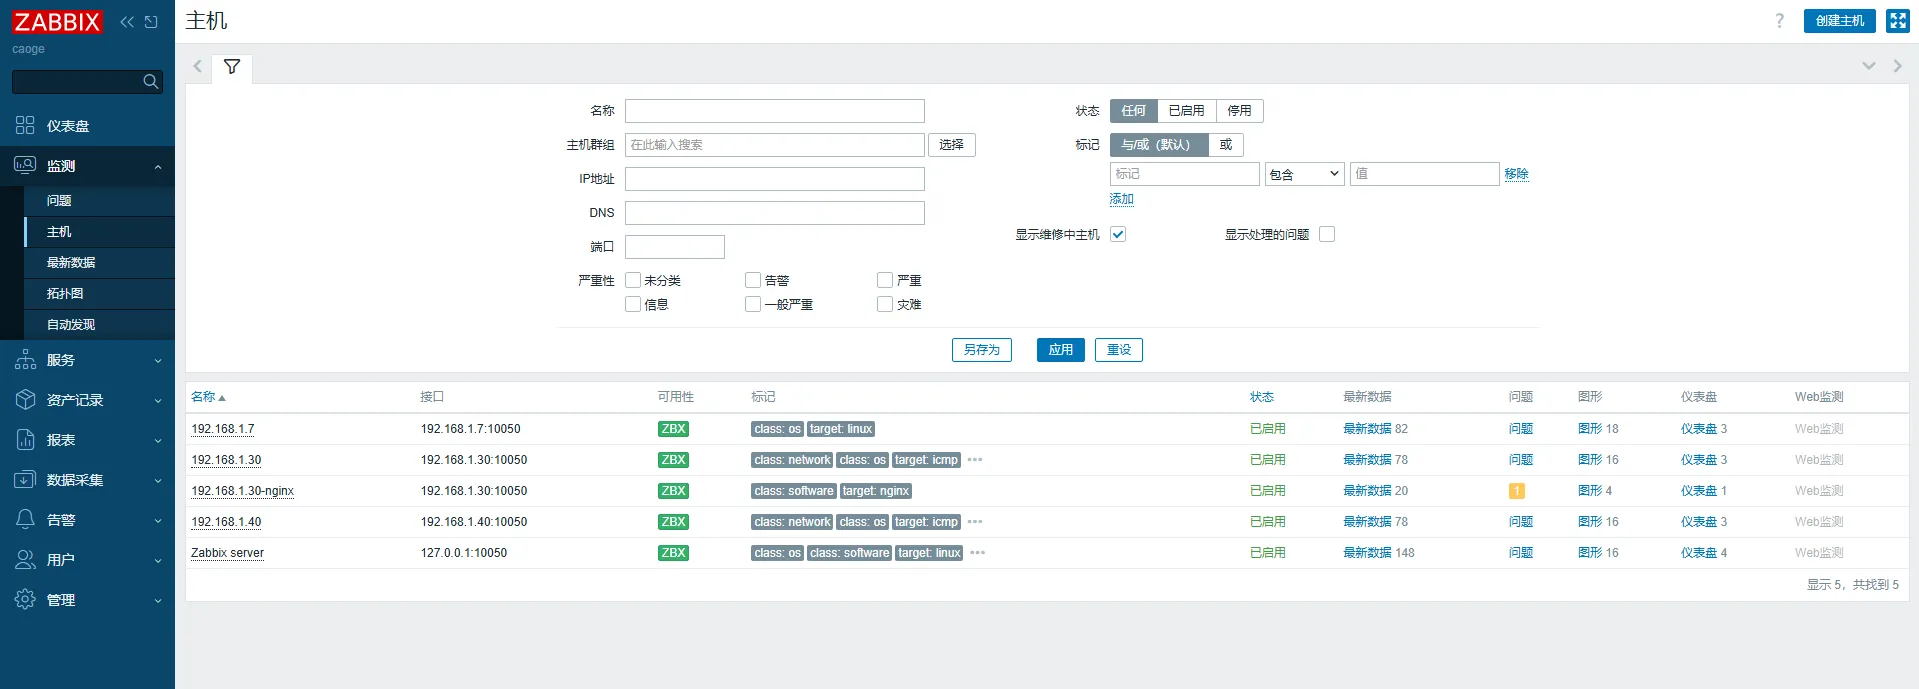
Task: Click the ZBX availability badge for Zabbix server
Action: [x=673, y=553]
